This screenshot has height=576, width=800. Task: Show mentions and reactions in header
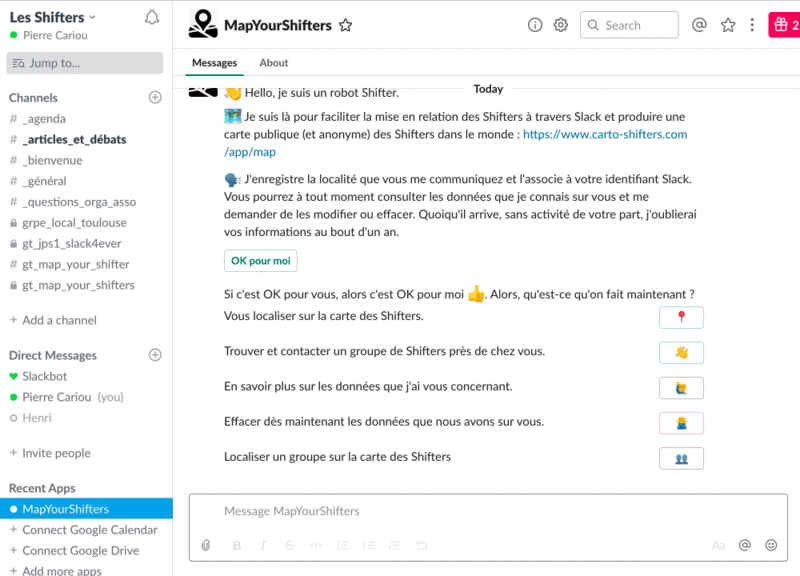(x=700, y=25)
